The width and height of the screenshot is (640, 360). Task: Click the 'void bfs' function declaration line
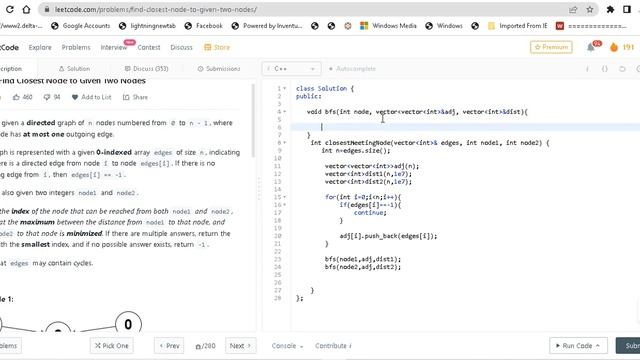tap(417, 112)
